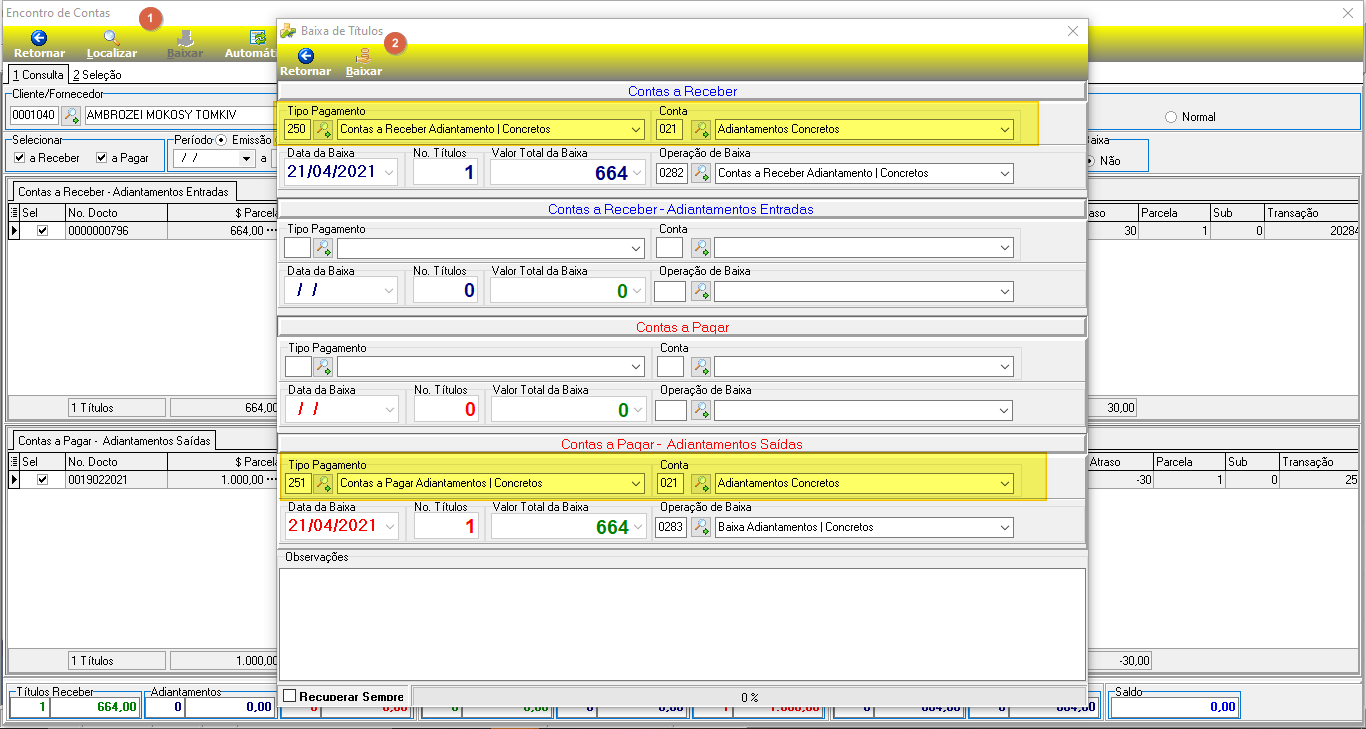This screenshot has height=729, width=1366.
Task: Open Tipo Pagamento lookup in Adiantamentos Entradas section
Action: click(323, 247)
